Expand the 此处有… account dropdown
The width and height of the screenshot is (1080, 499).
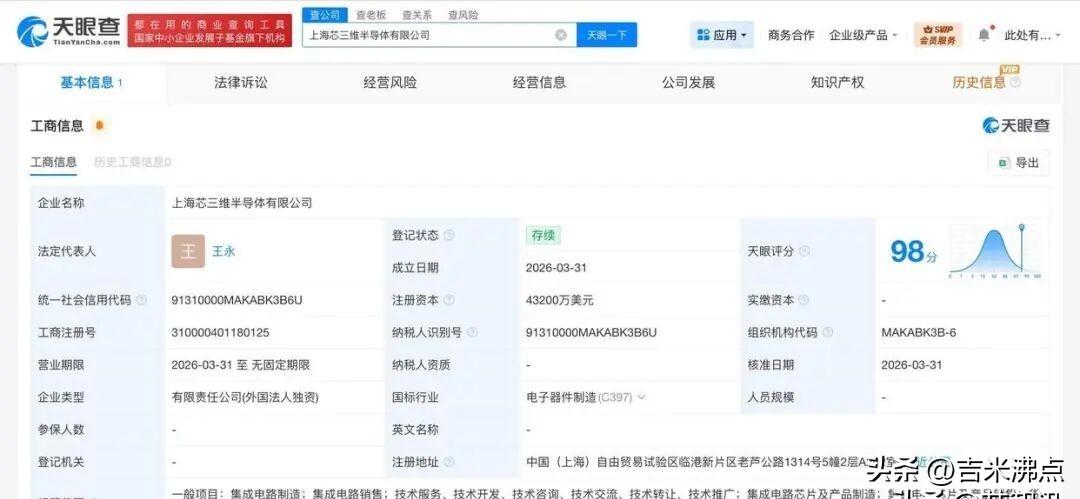1032,35
